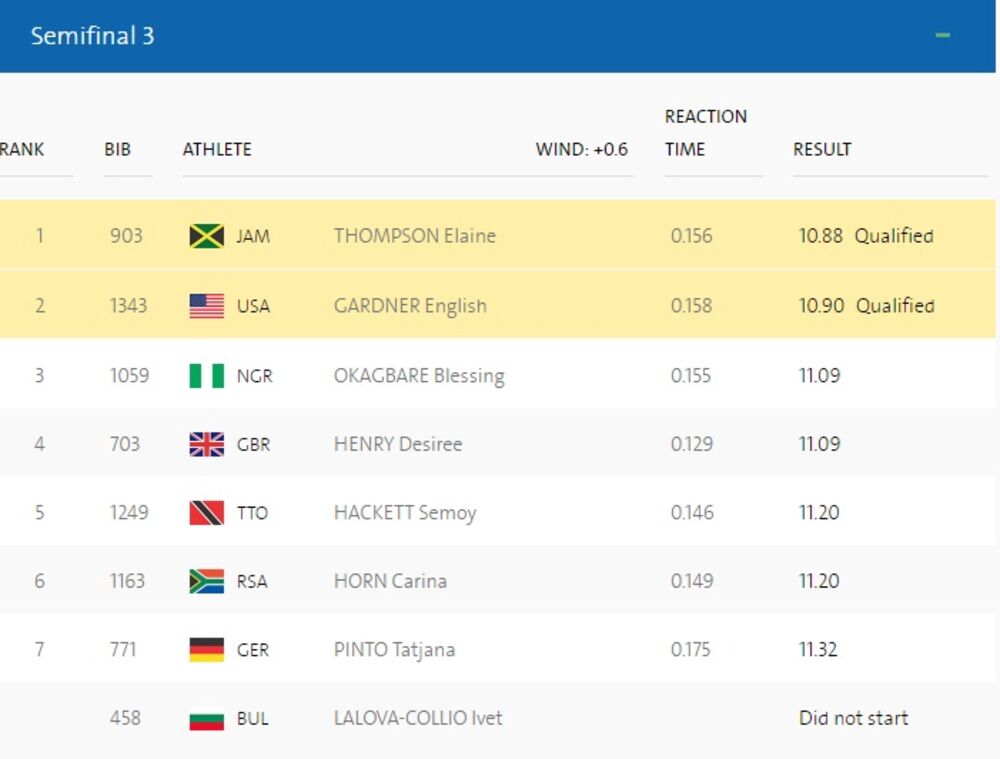Open GARDNER English athlete profile
The height and width of the screenshot is (759, 1000).
(410, 306)
